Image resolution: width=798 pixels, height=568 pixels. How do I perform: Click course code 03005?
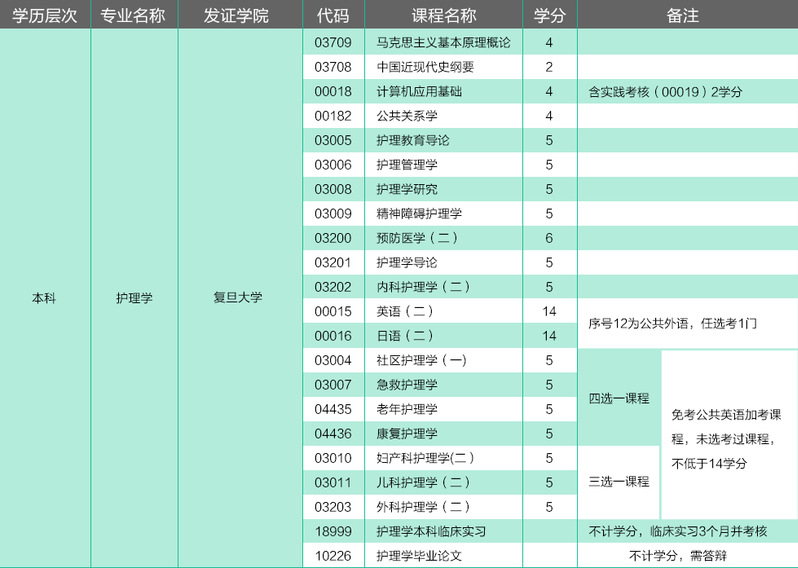click(x=333, y=140)
